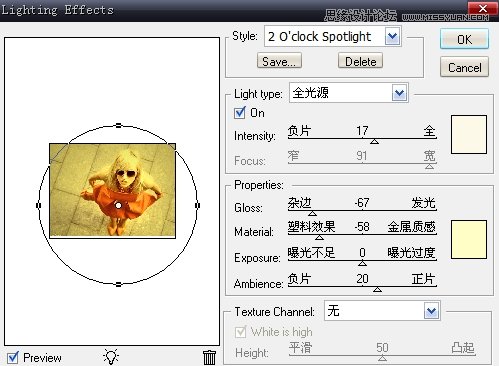
Task: Click the Exposure slider thumb
Action: pyautogui.click(x=362, y=263)
